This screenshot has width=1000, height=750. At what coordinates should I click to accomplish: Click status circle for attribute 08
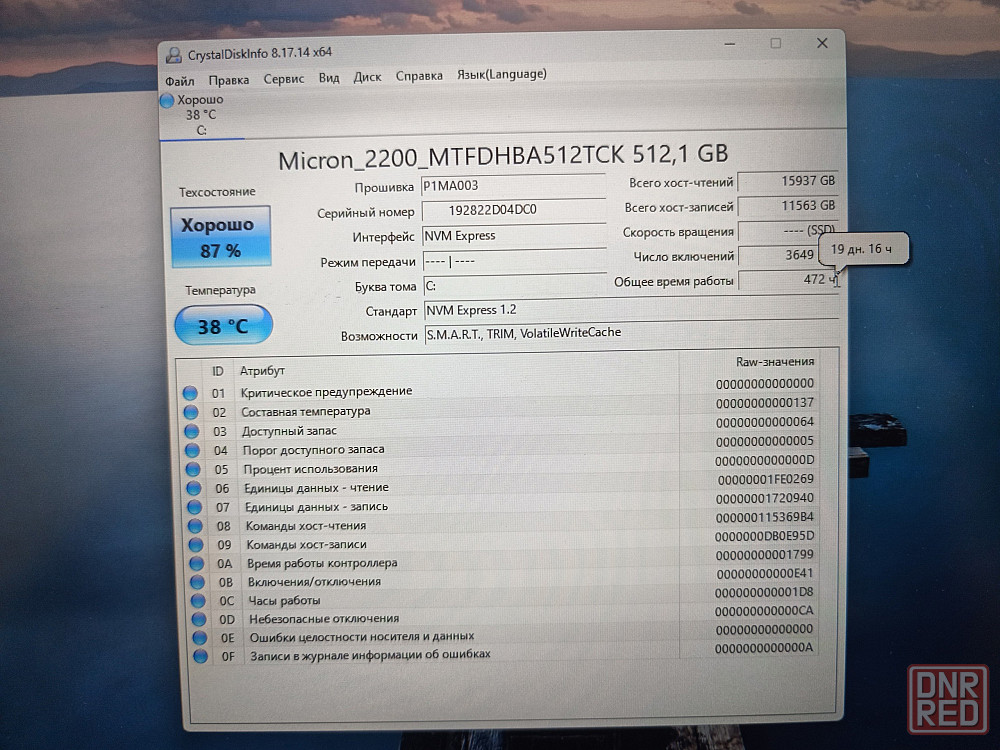(195, 526)
